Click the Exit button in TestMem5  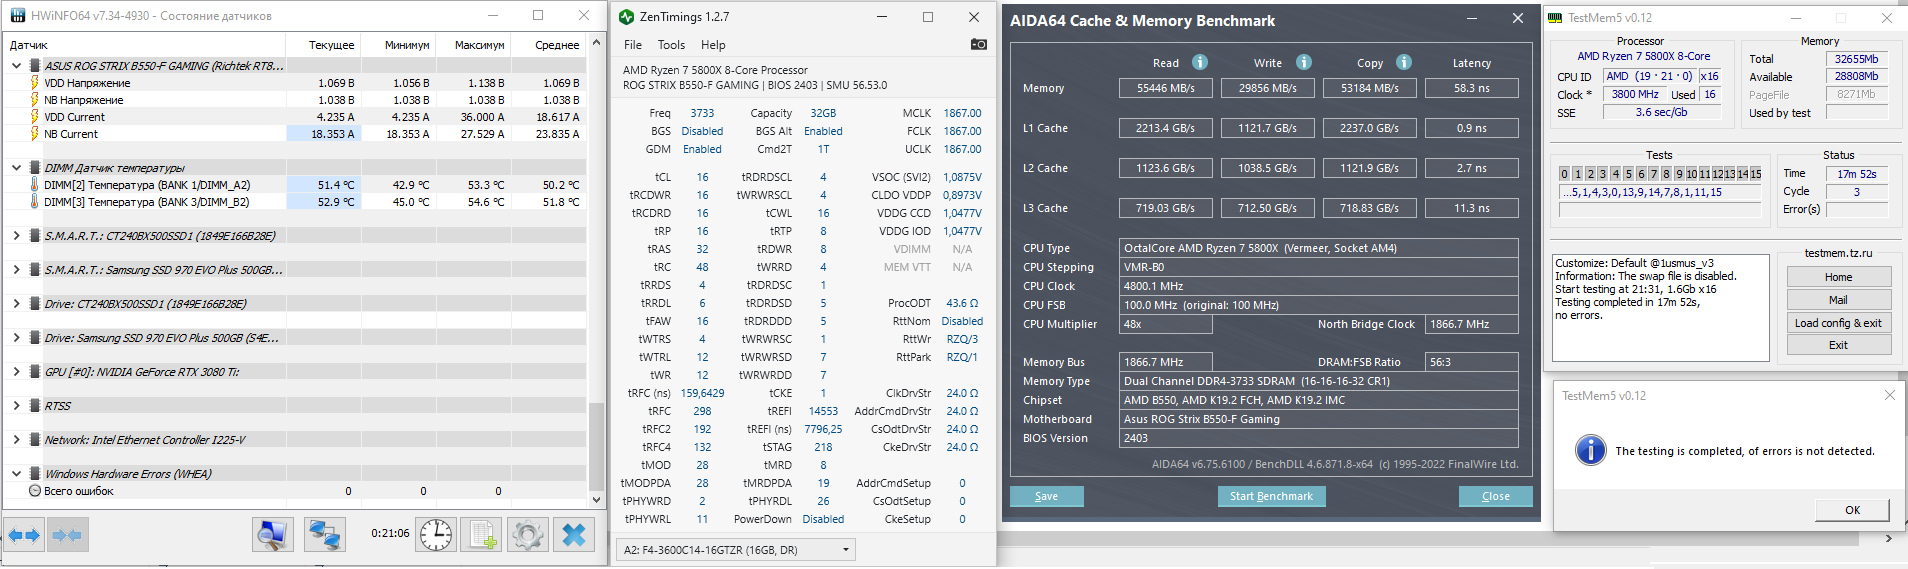(1838, 345)
